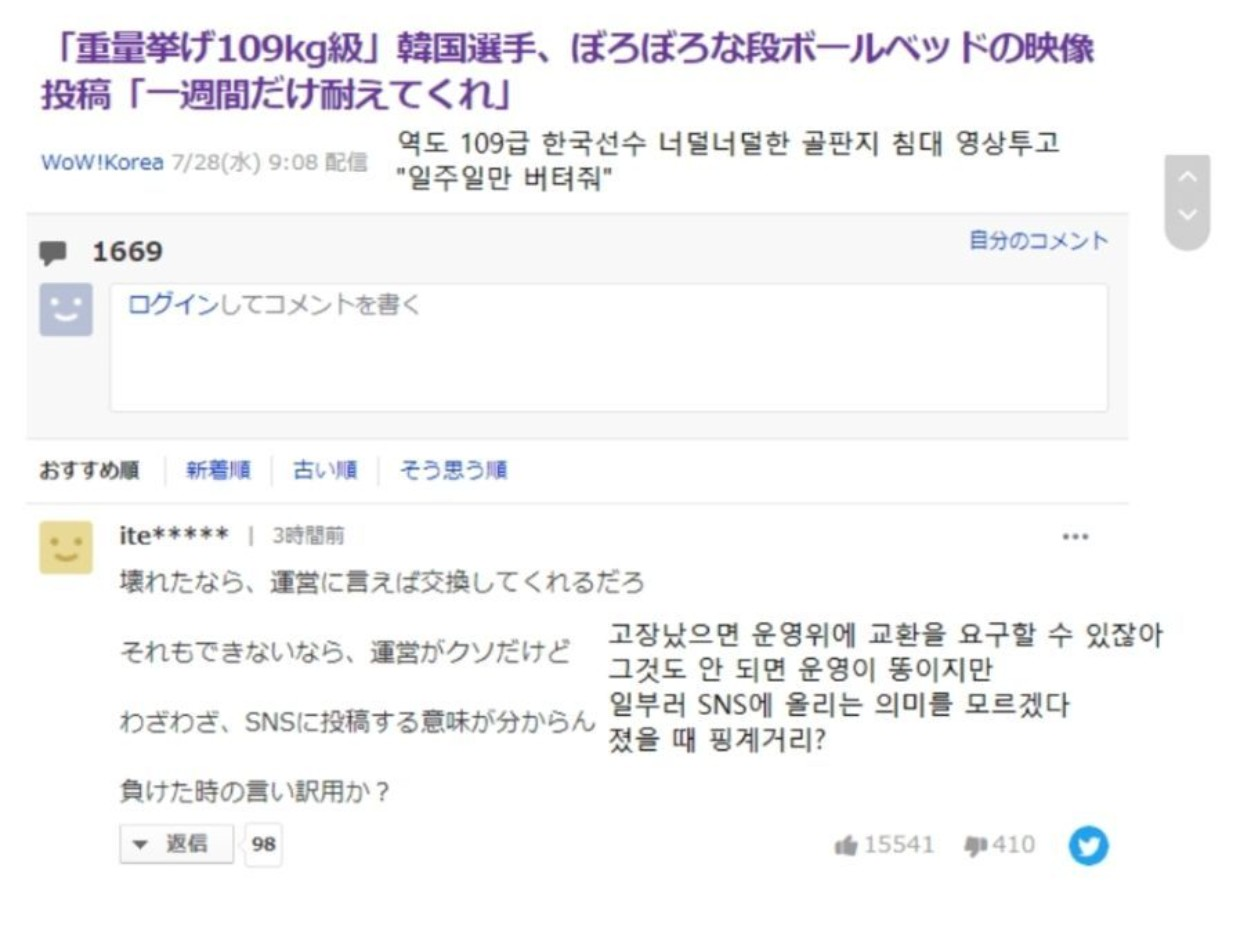Click the down arrow on the scroll widget
This screenshot has height=944, width=1239.
click(1187, 214)
